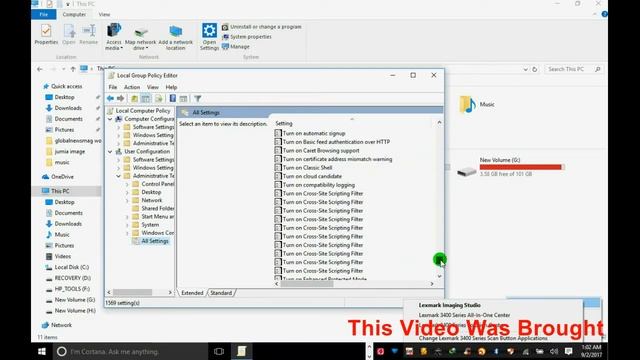Image resolution: width=640 pixels, height=360 pixels.
Task: Open the Action Center notification icon
Action: (x=568, y=351)
